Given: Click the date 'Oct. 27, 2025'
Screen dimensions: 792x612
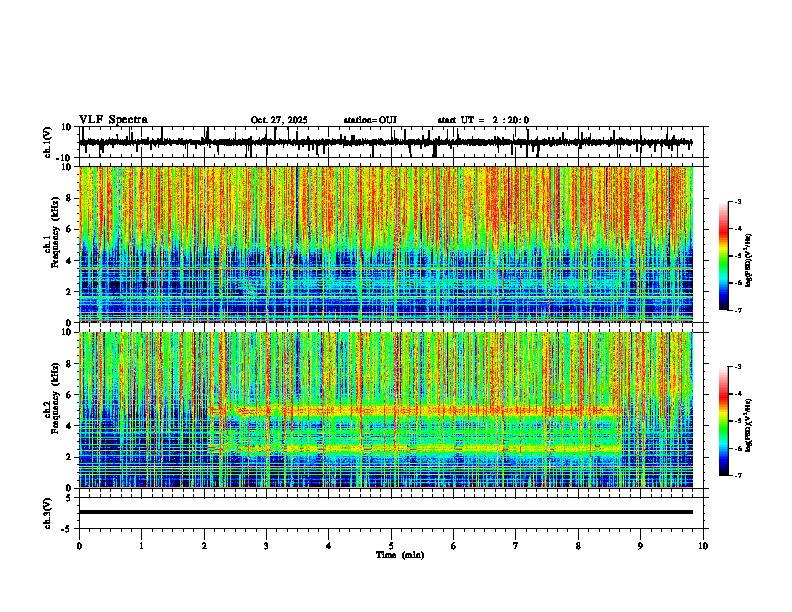Looking at the screenshot, I should click(279, 120).
